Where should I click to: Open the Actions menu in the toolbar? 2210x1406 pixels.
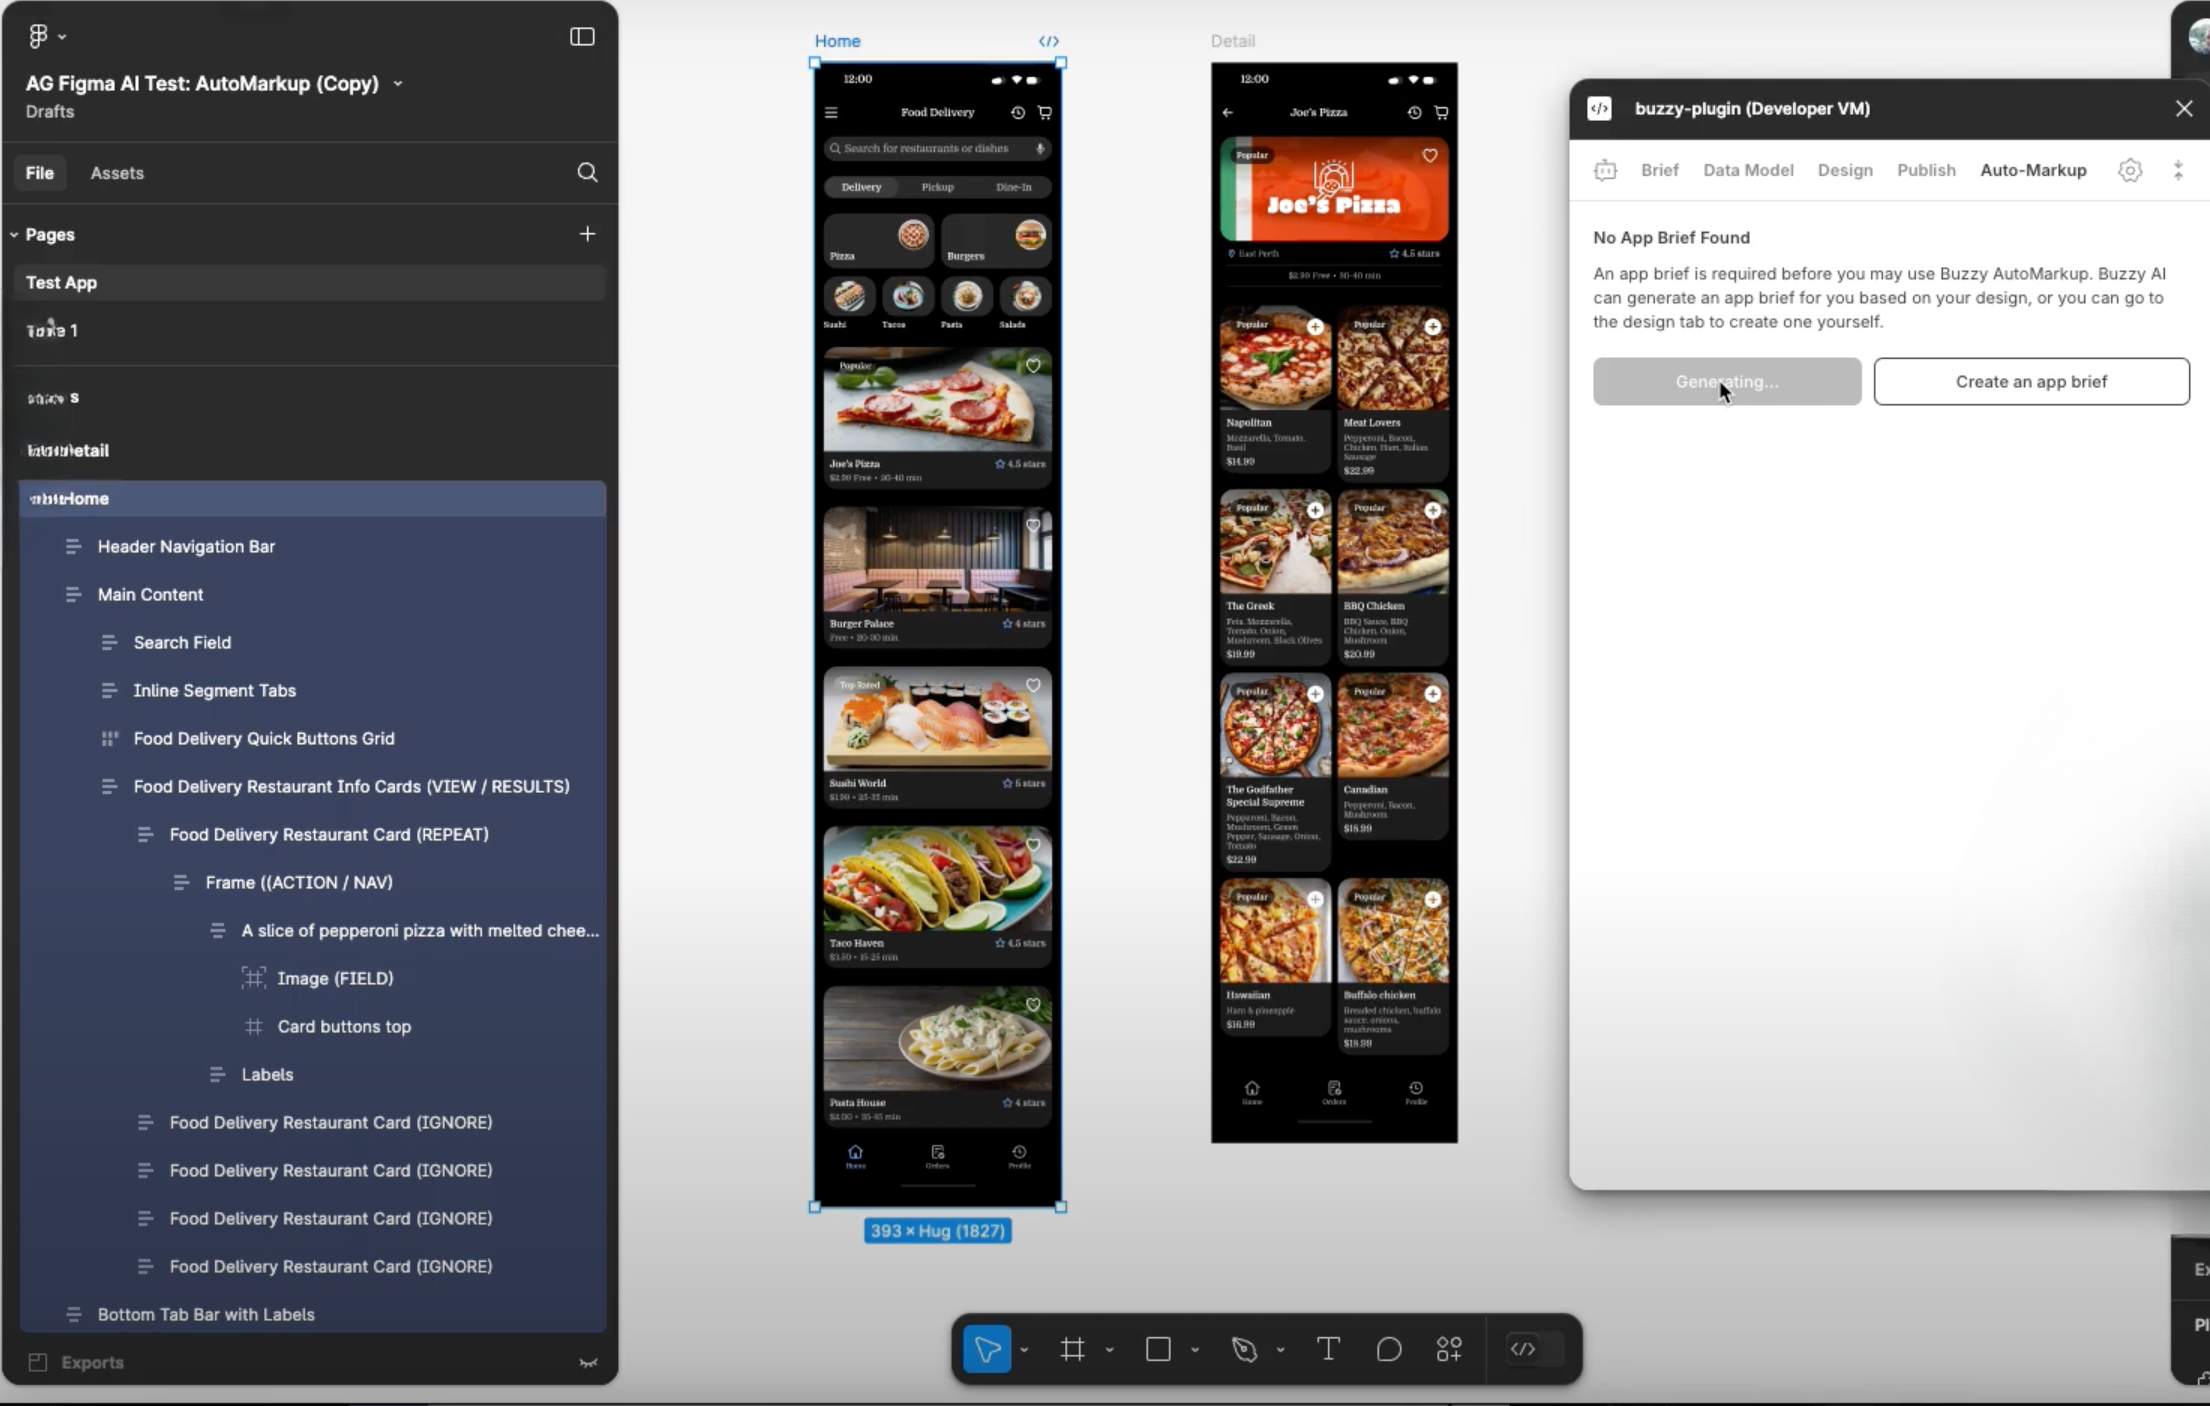point(1449,1349)
